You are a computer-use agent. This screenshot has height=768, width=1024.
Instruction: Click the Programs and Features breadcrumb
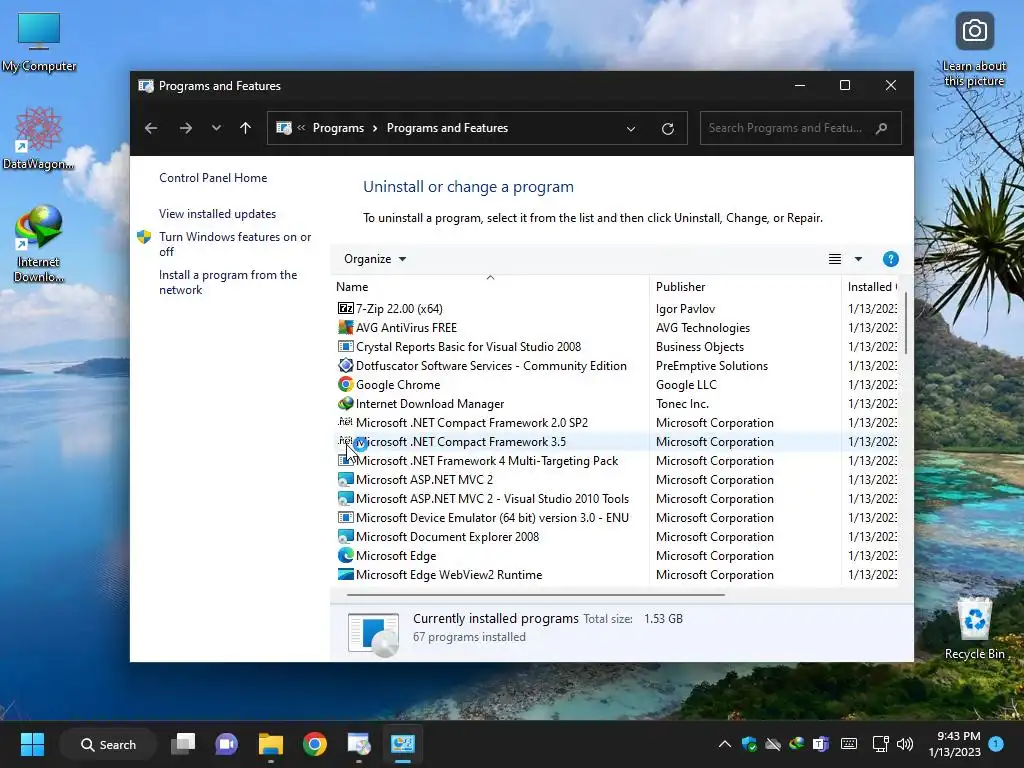click(447, 128)
